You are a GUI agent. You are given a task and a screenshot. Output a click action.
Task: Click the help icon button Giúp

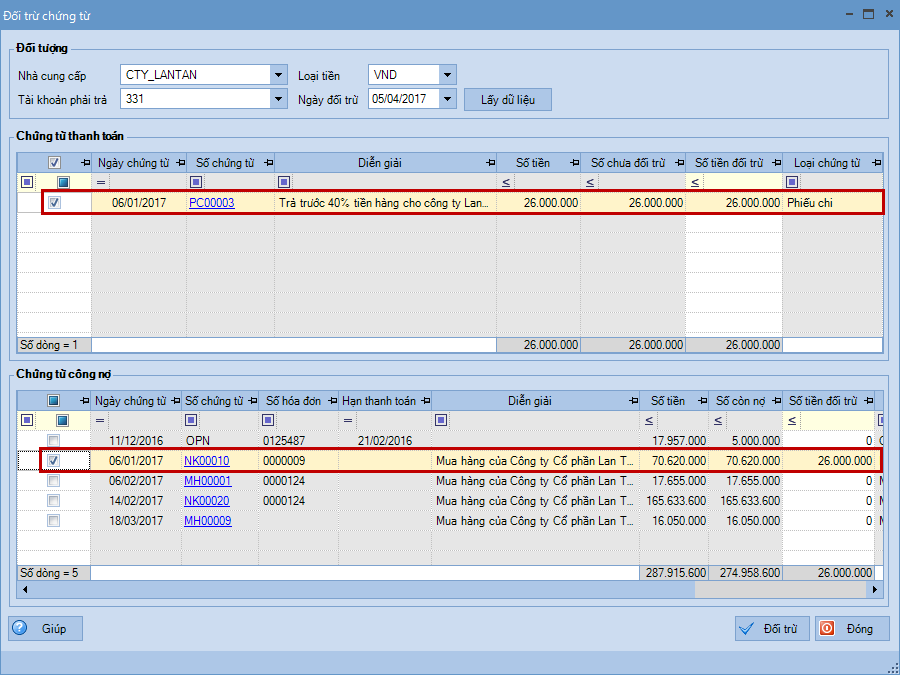click(x=45, y=629)
